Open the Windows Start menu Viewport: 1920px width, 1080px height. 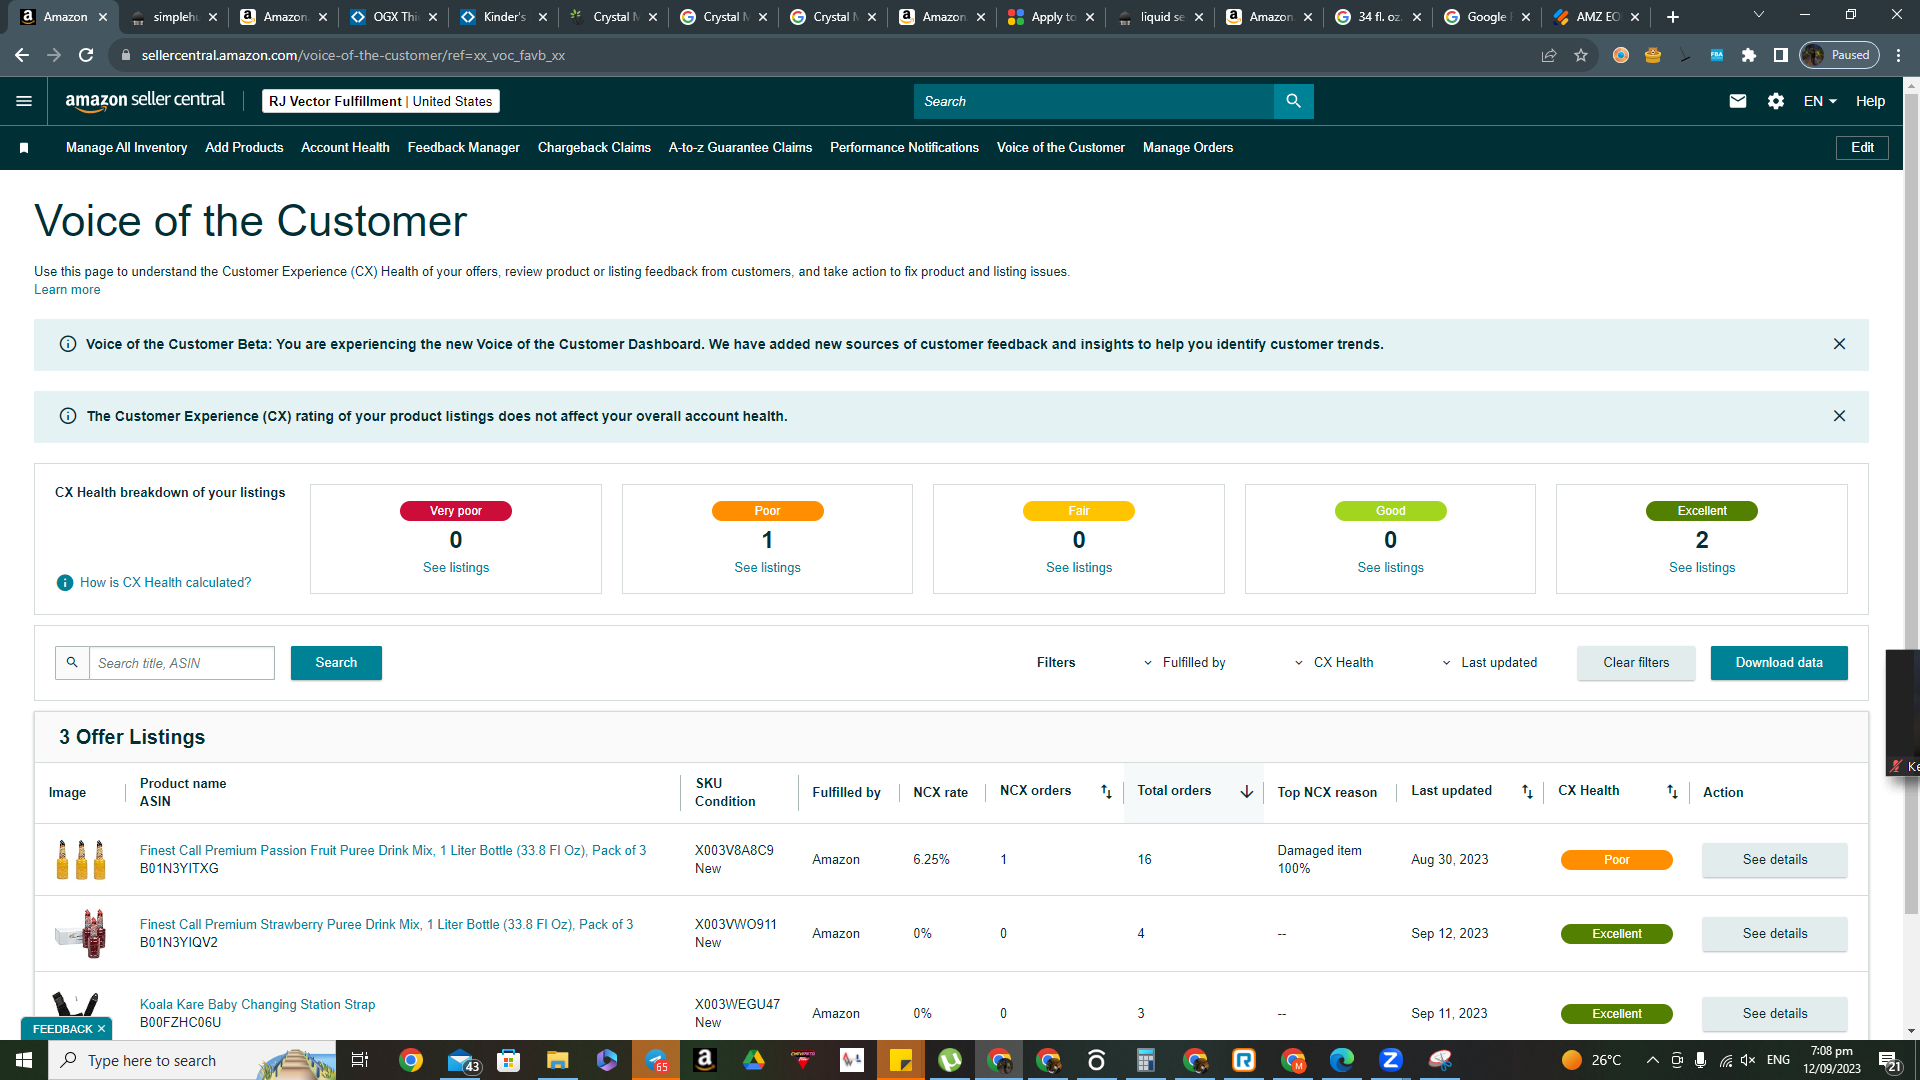click(24, 1060)
